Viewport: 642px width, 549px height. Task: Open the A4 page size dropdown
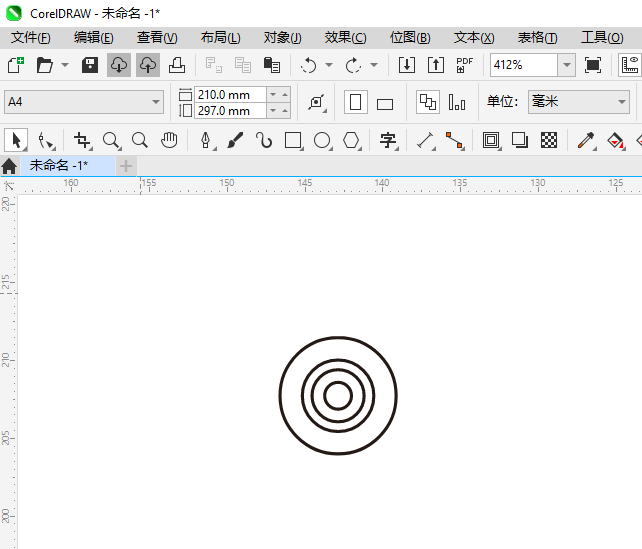coord(156,102)
